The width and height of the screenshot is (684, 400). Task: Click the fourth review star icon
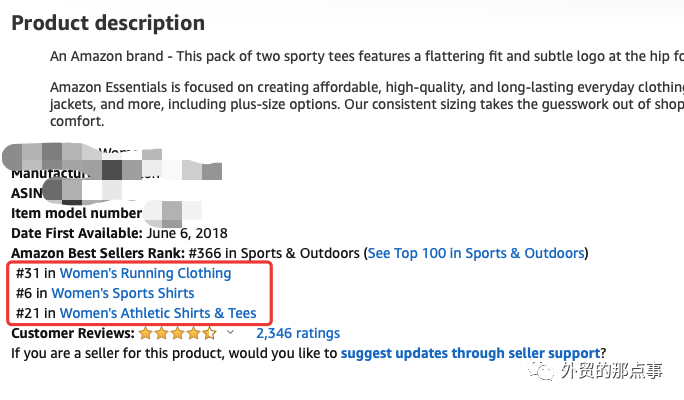pos(194,333)
